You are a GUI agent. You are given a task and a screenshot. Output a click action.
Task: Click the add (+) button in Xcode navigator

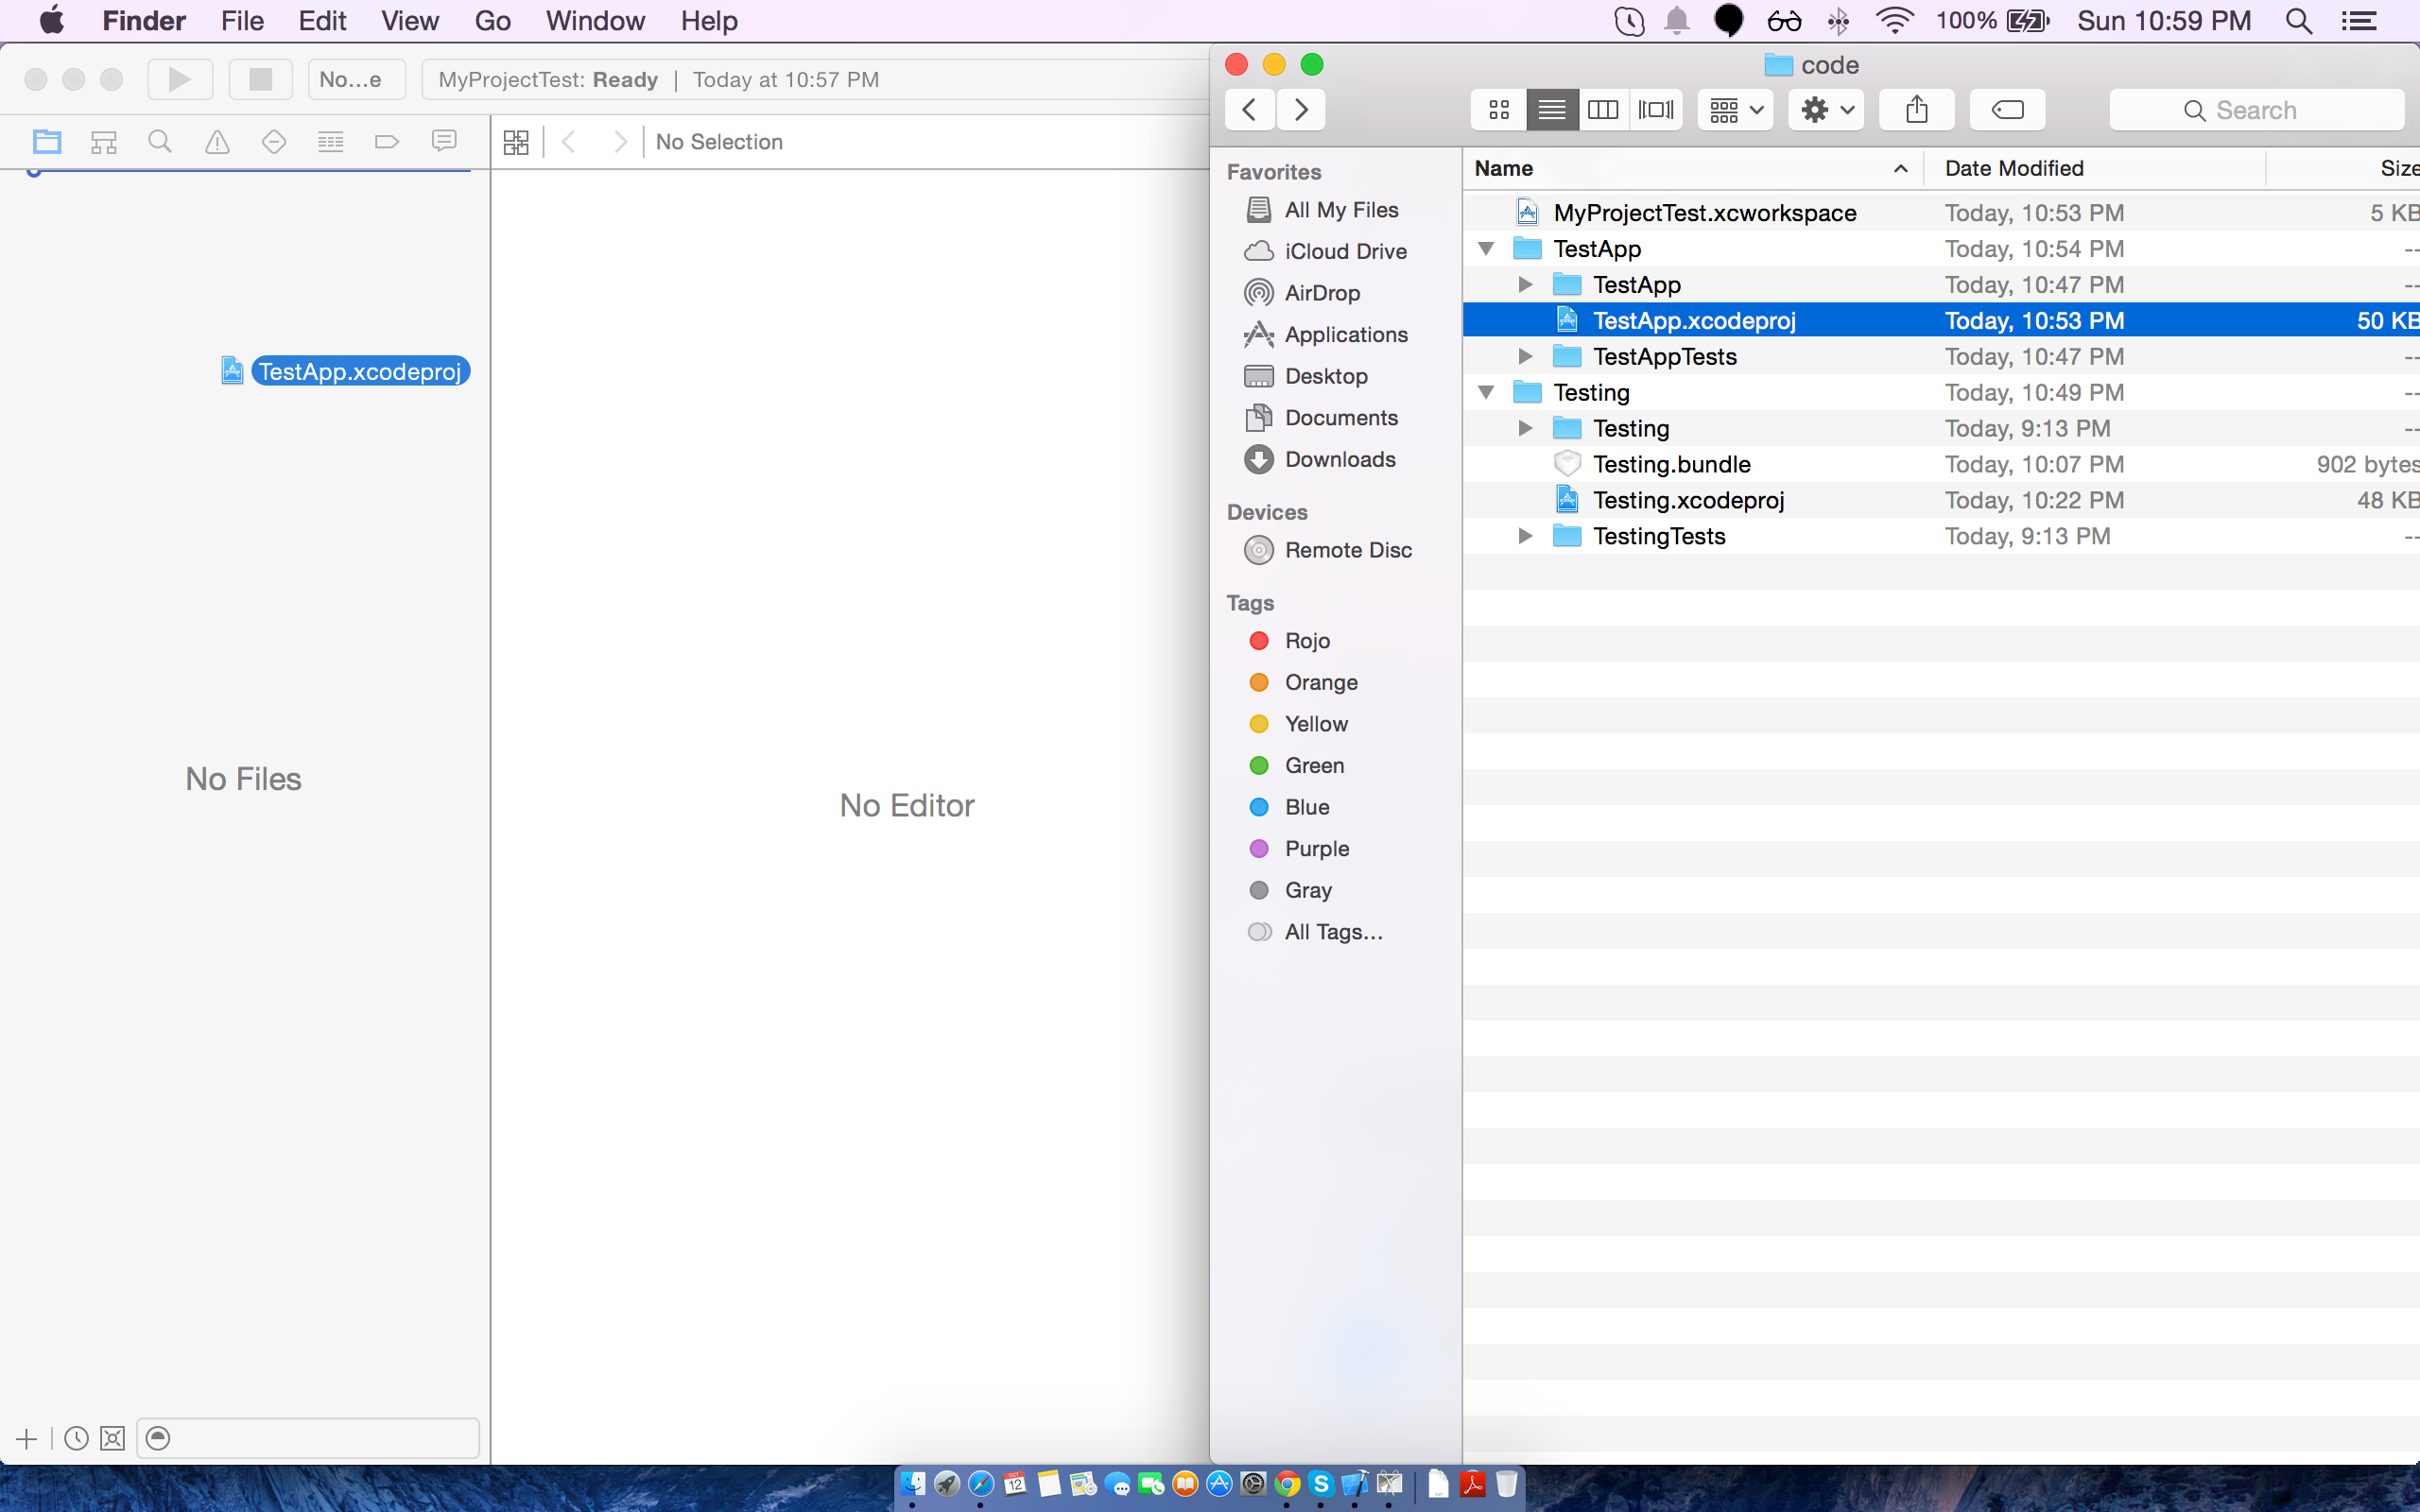(27, 1438)
